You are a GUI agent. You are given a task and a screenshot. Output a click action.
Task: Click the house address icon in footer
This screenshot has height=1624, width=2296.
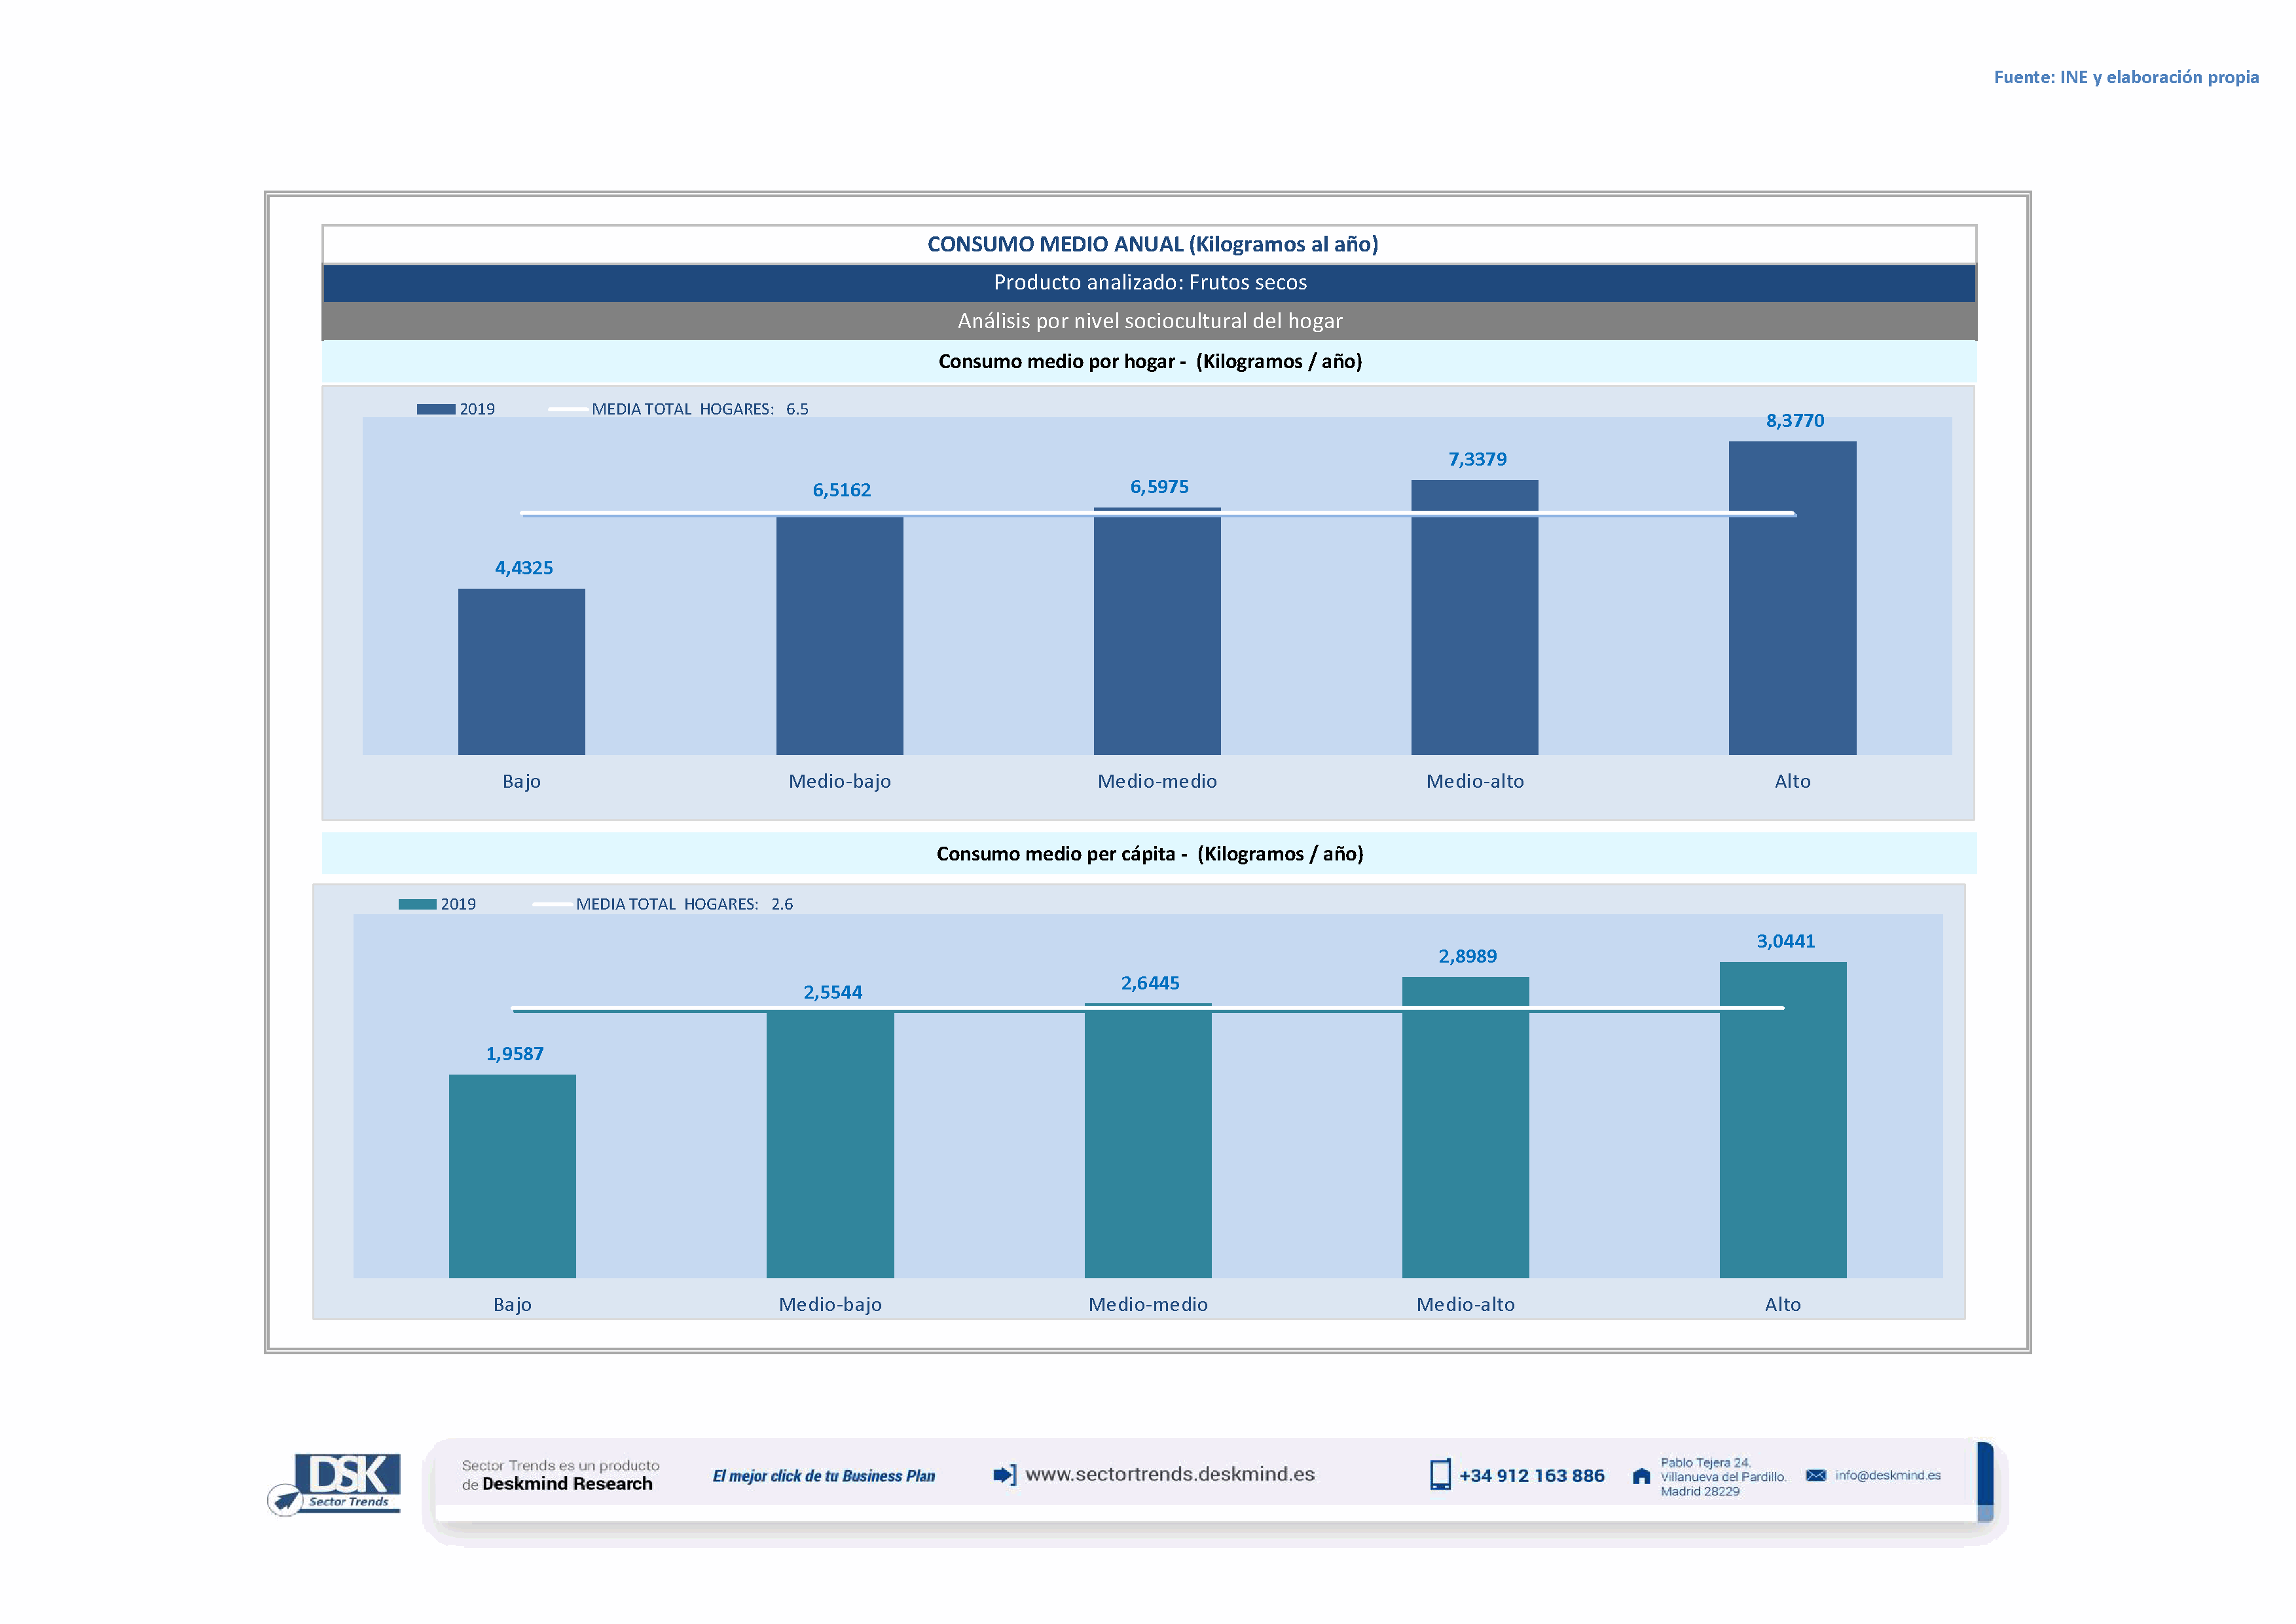pyautogui.click(x=1641, y=1476)
